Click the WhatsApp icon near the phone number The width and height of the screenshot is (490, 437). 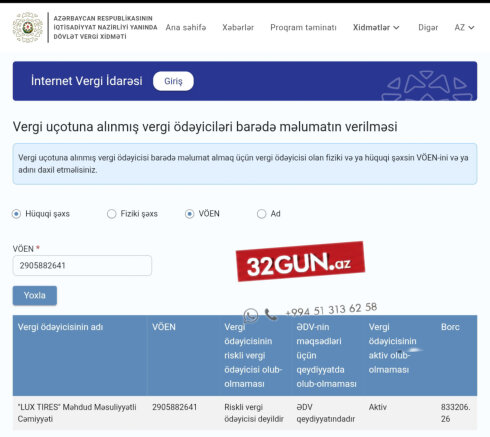coord(251,315)
